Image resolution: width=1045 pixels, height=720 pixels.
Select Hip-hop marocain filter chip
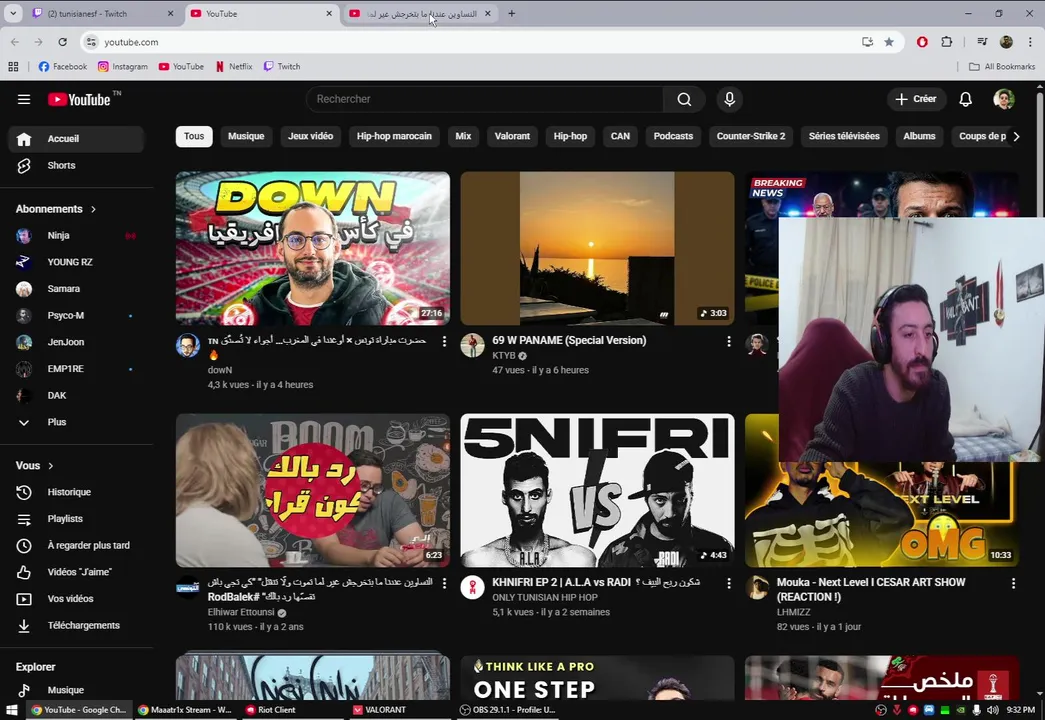(x=394, y=136)
